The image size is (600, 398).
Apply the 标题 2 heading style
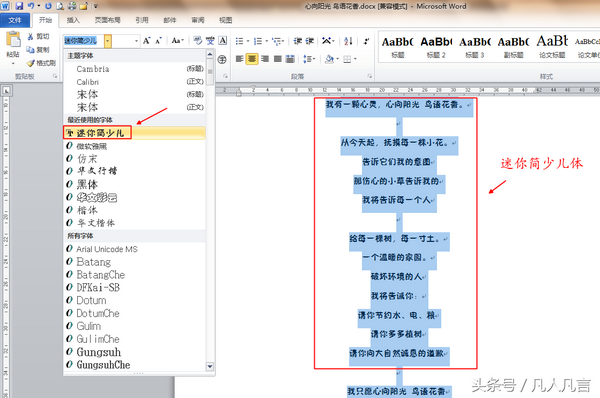click(437, 47)
